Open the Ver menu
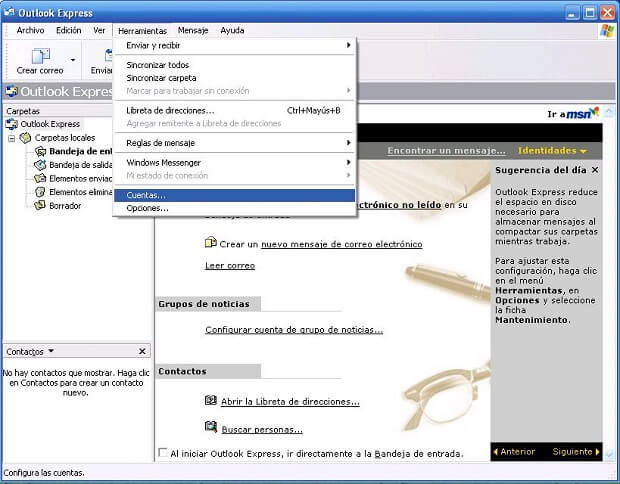 pos(99,30)
